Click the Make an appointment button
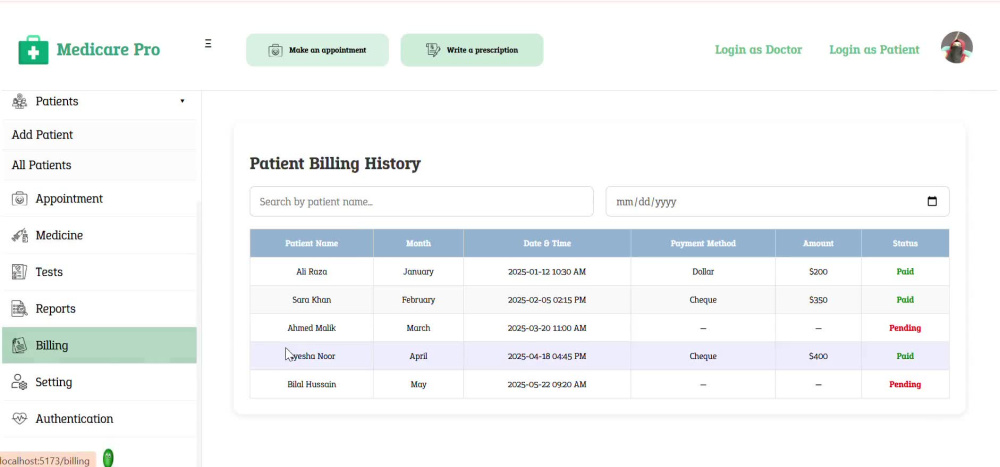Screen dimensions: 1000x467 318,50
